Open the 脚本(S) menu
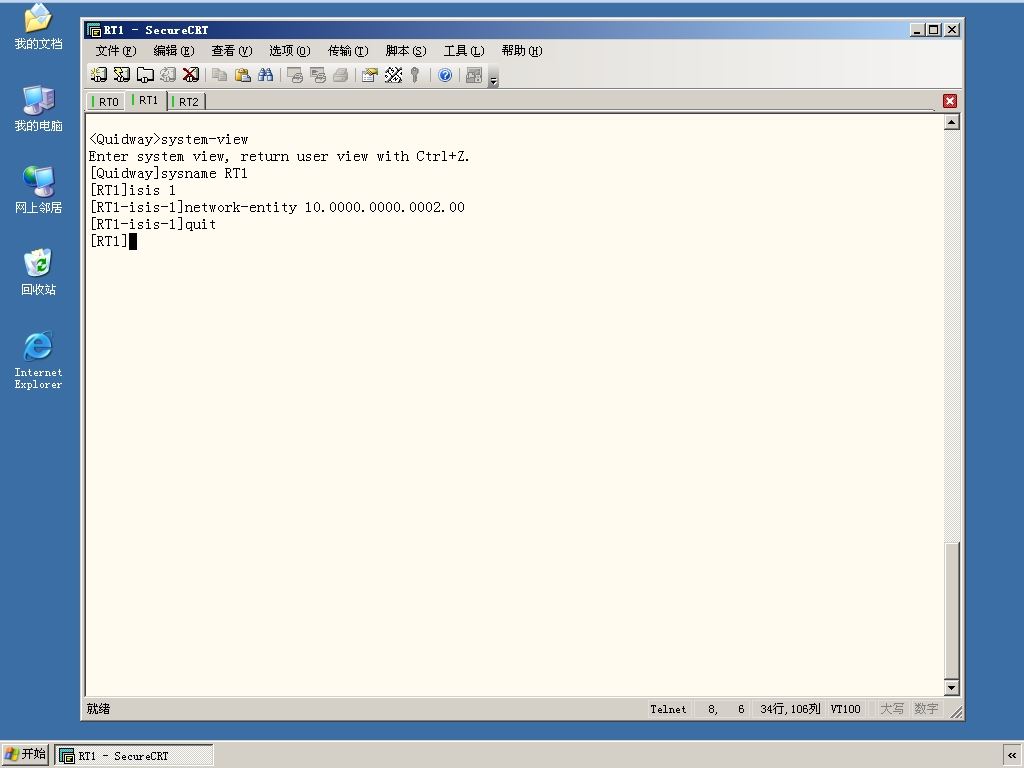 coord(406,51)
